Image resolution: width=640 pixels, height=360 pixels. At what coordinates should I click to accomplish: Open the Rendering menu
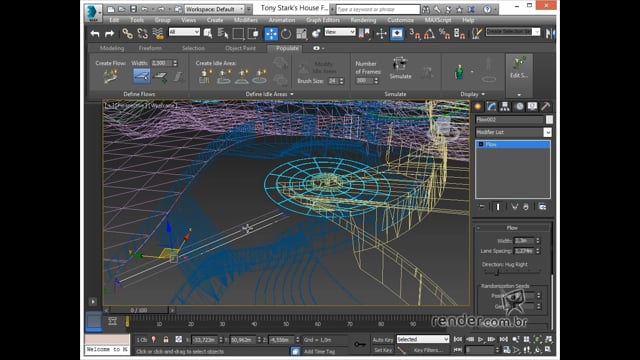pos(363,20)
